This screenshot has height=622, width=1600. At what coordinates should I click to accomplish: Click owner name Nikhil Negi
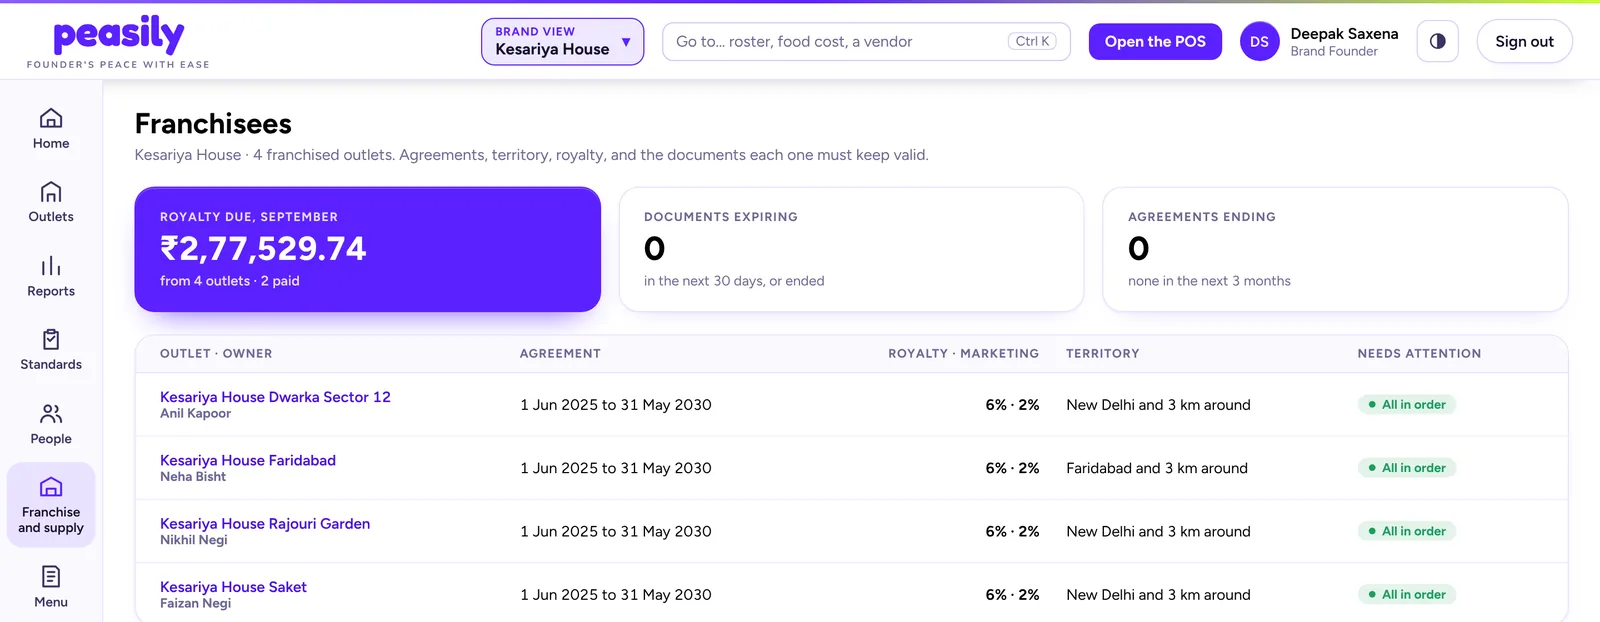coord(194,540)
